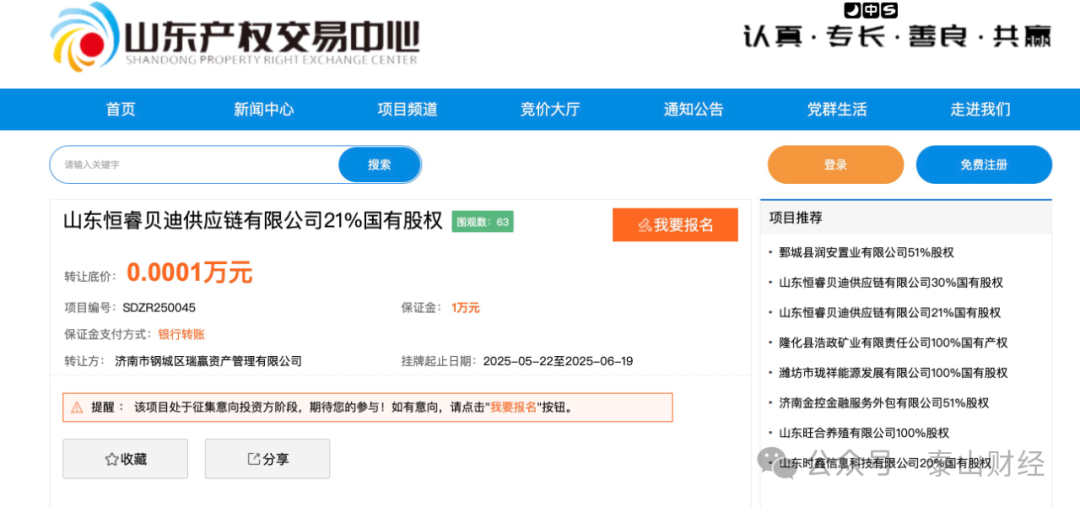The height and width of the screenshot is (507, 1080).
Task: Click the share icon on 分享 button
Action: pyautogui.click(x=253, y=459)
